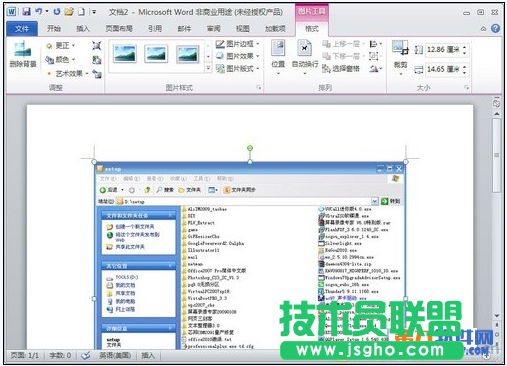Image resolution: width=507 pixels, height=366 pixels.
Task: Click the language indicator 英语(美国)
Action: pyautogui.click(x=115, y=355)
